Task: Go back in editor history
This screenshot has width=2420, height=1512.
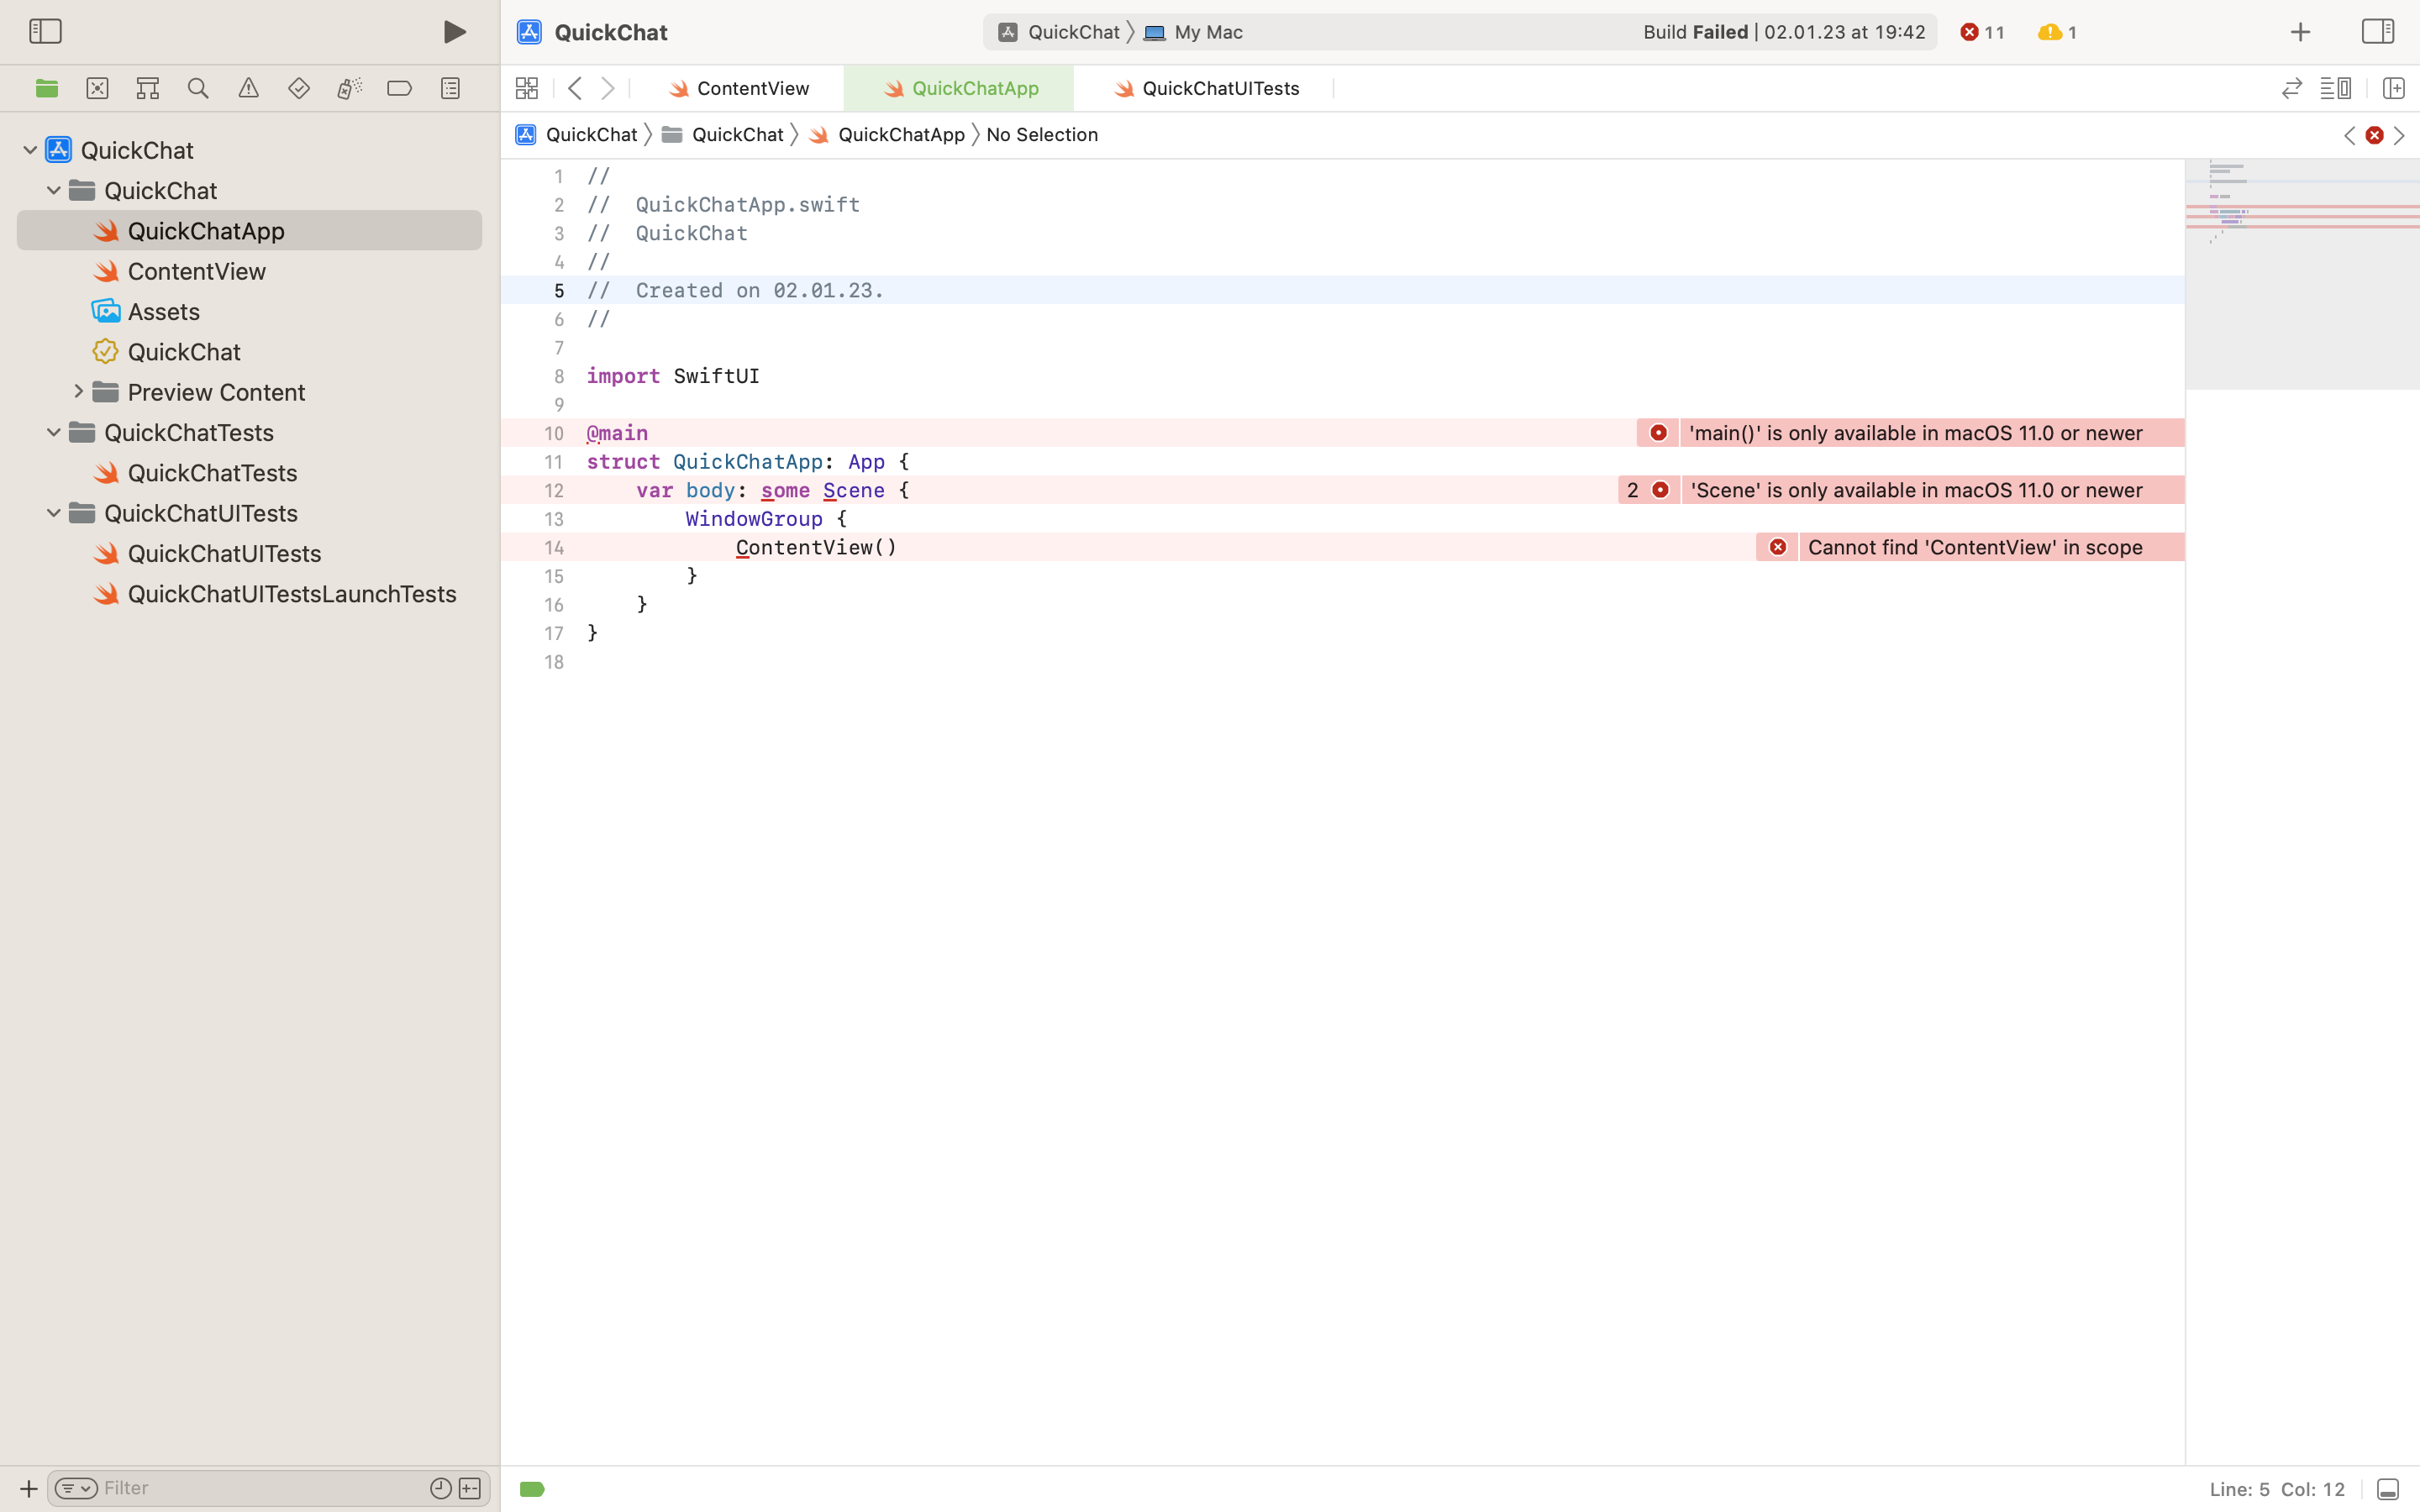Action: point(575,88)
